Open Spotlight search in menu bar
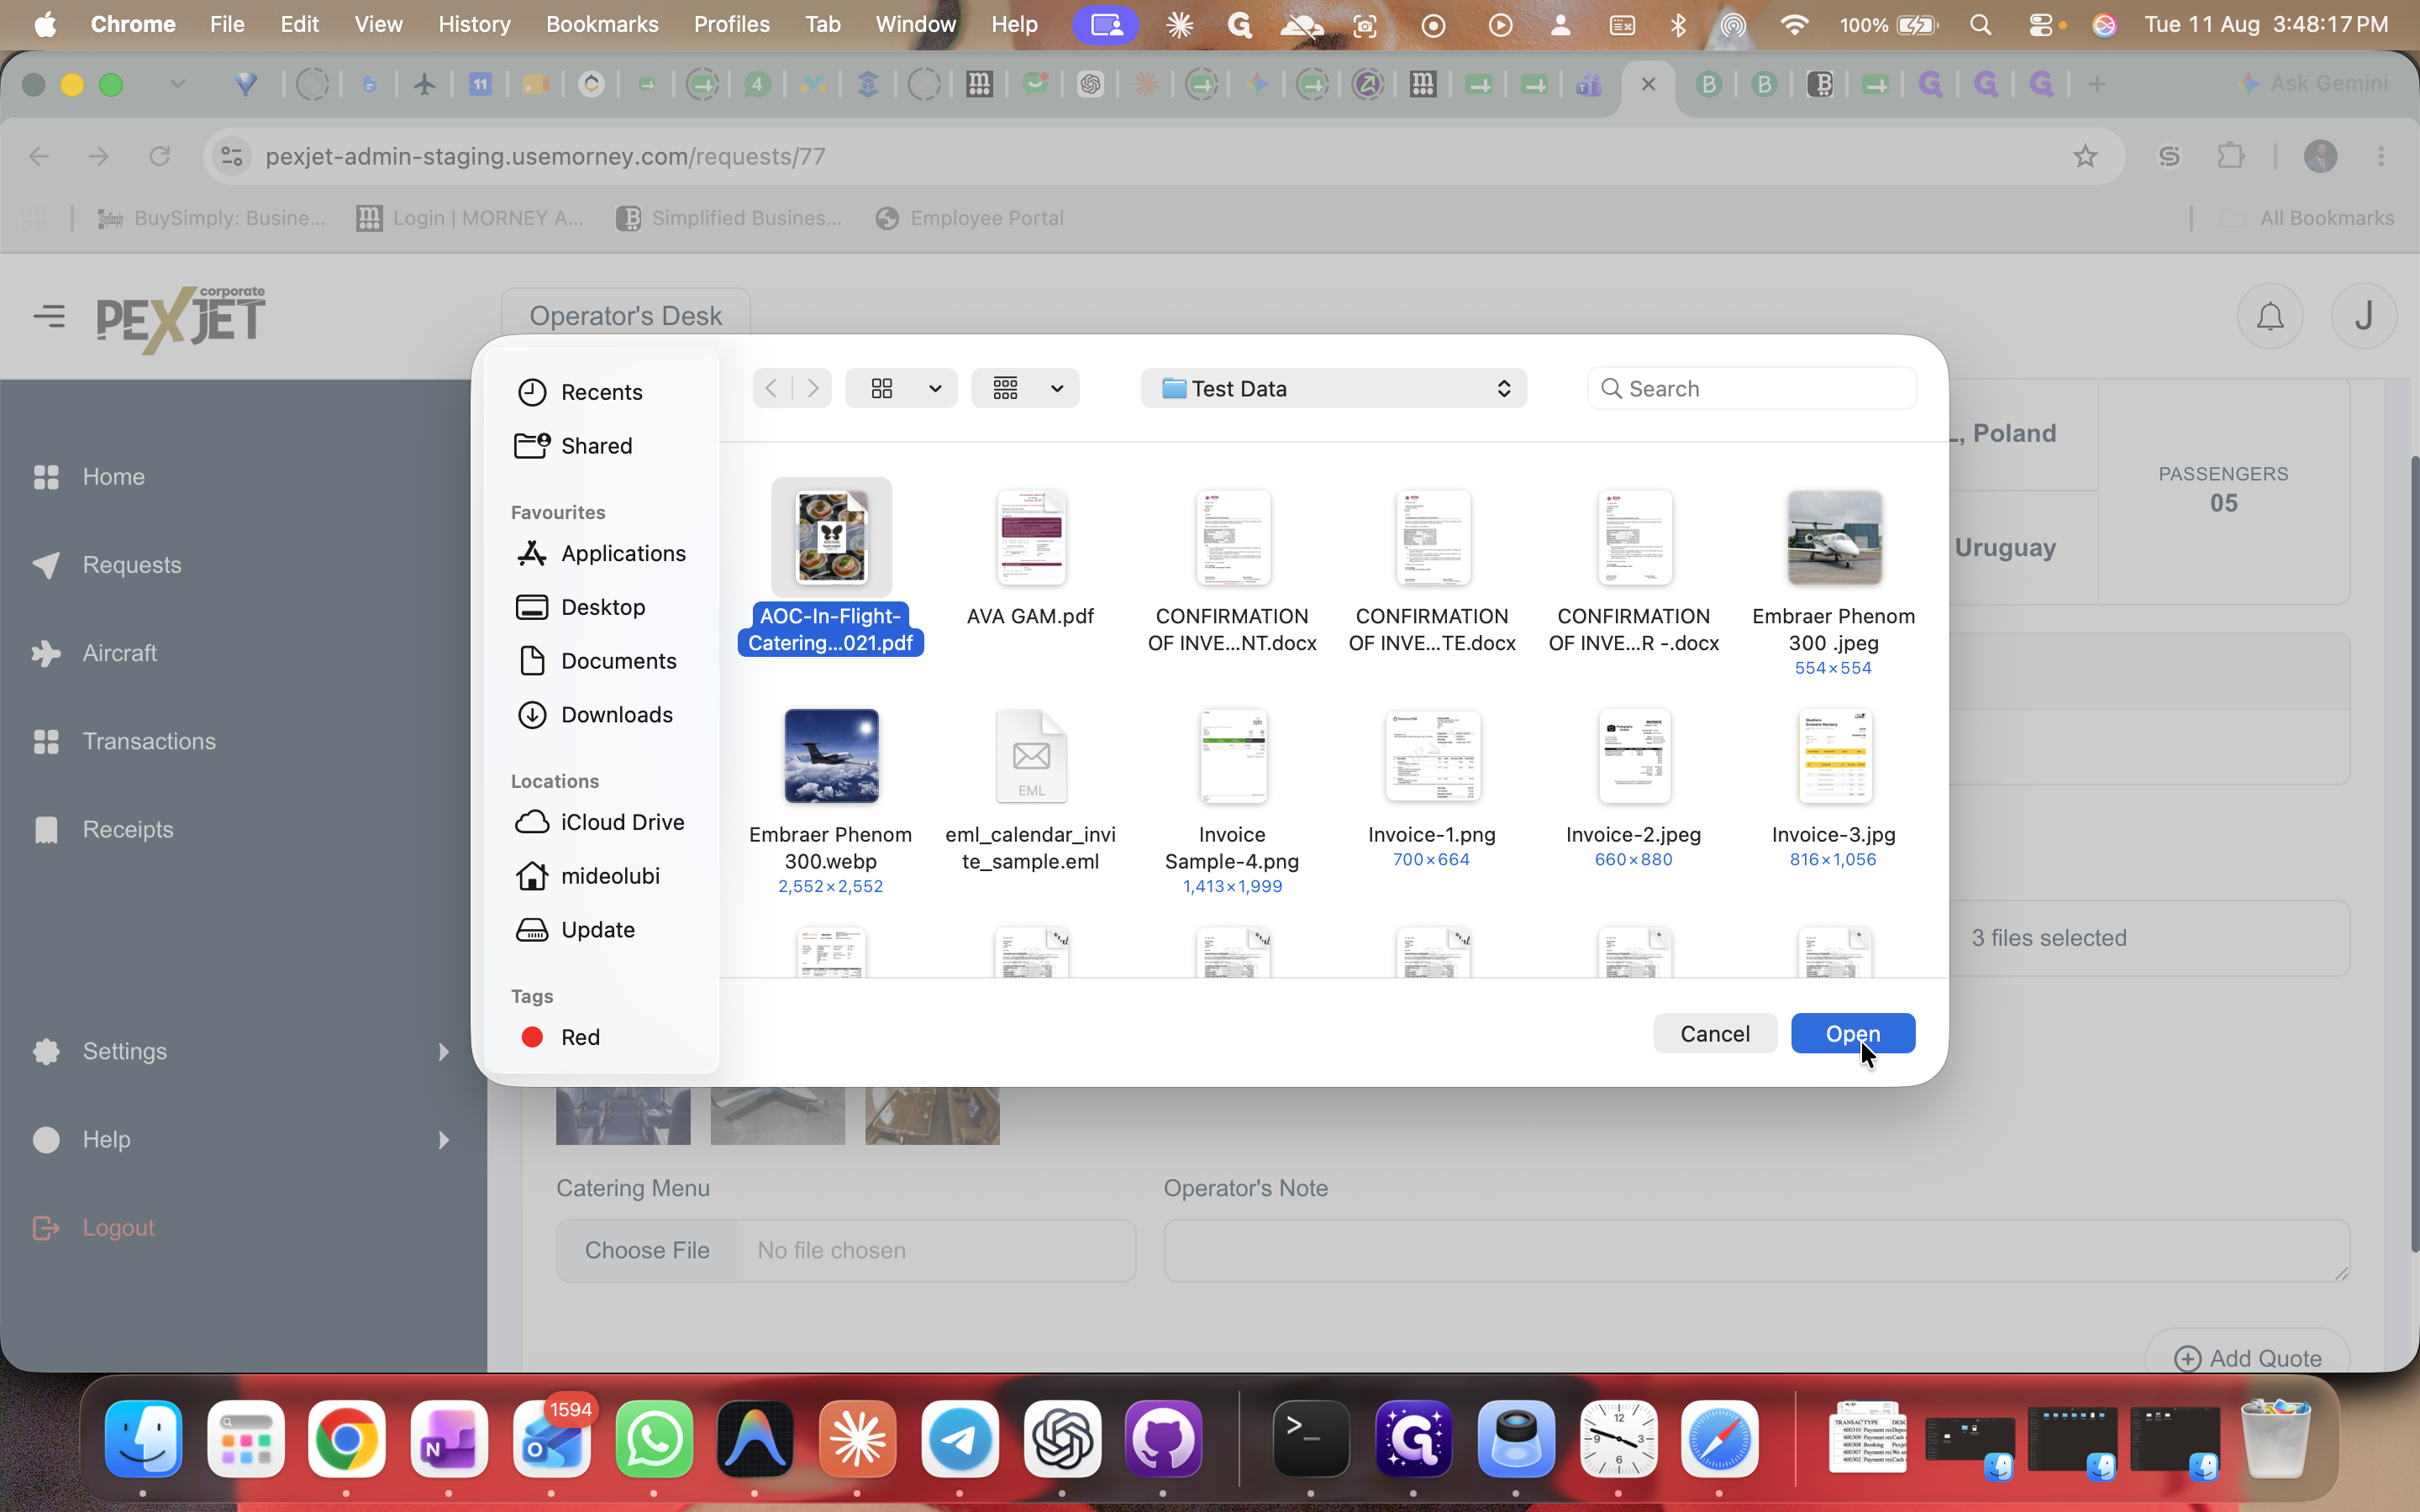 tap(1980, 24)
